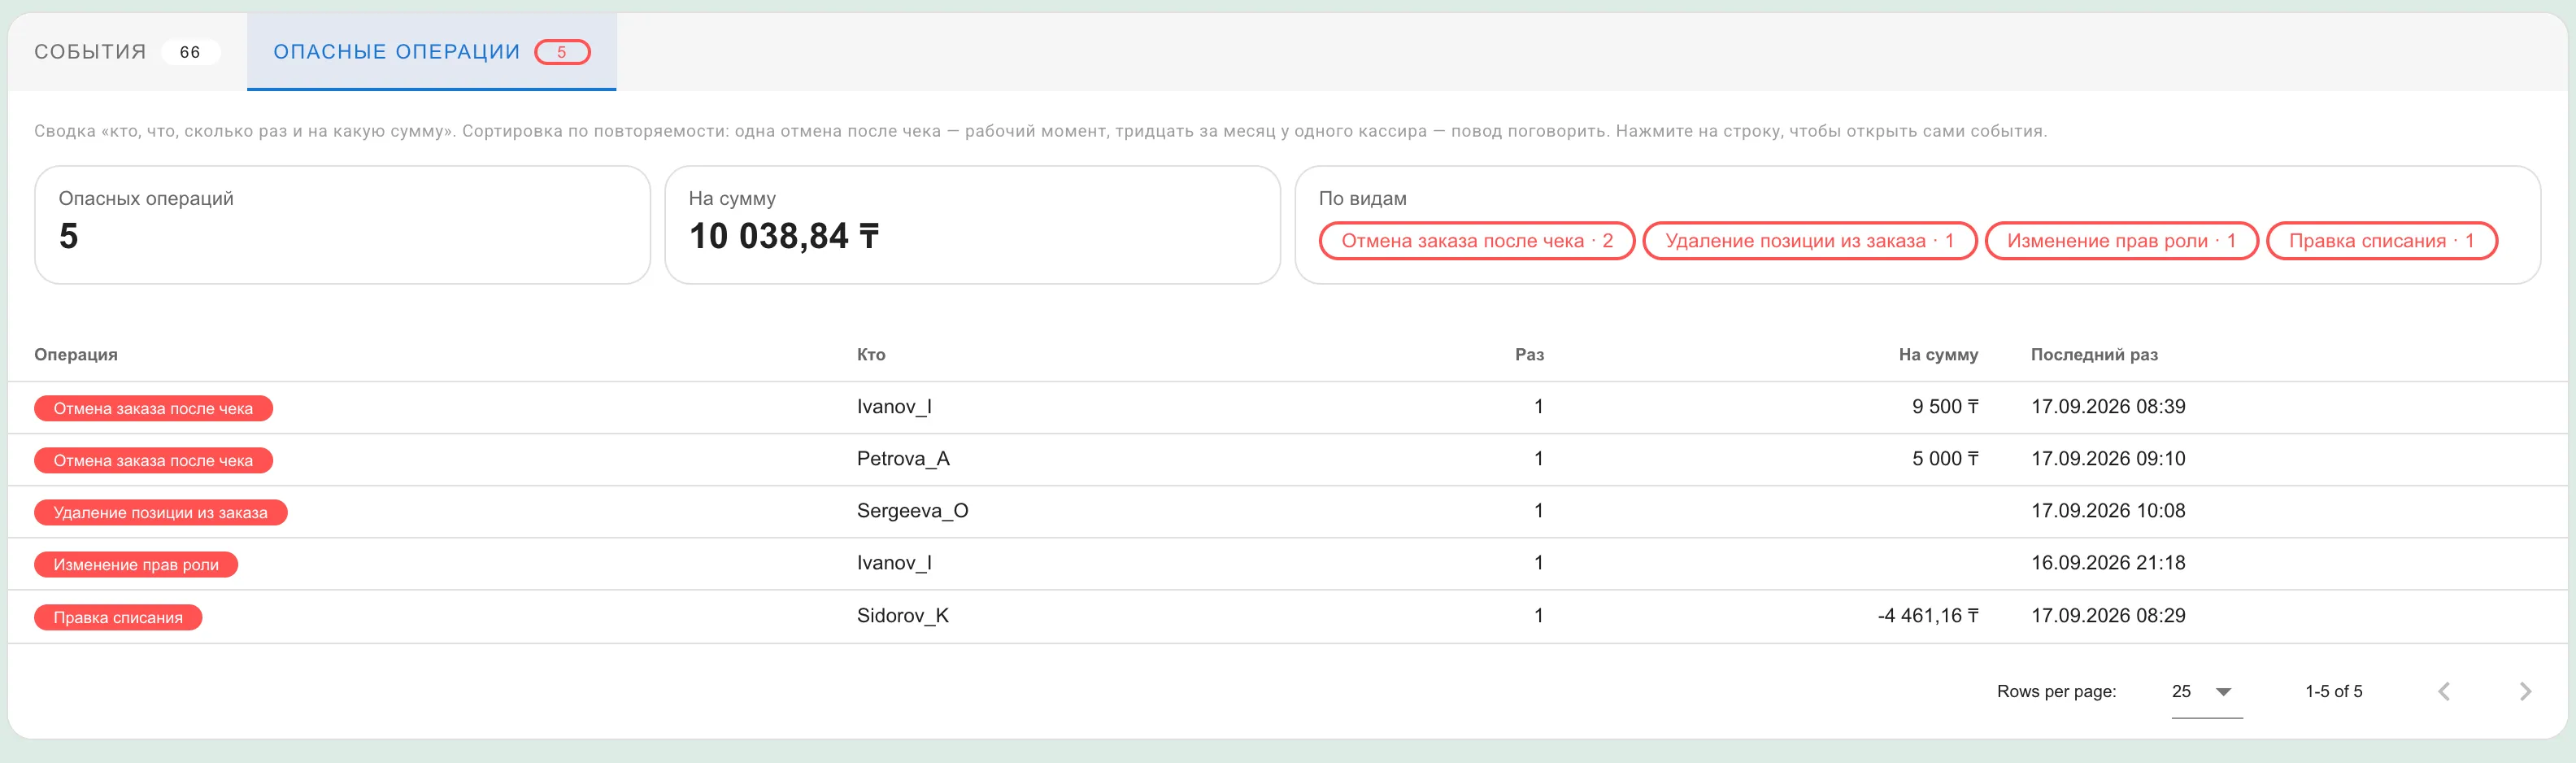
Task: Sort by the Раз column header
Action: click(x=1529, y=355)
